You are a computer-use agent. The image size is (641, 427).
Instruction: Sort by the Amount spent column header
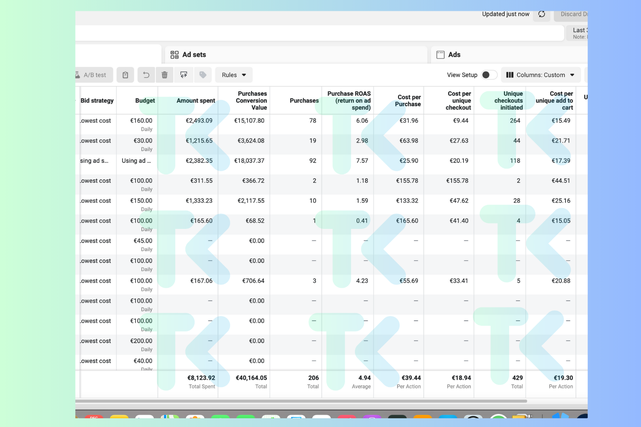195,100
